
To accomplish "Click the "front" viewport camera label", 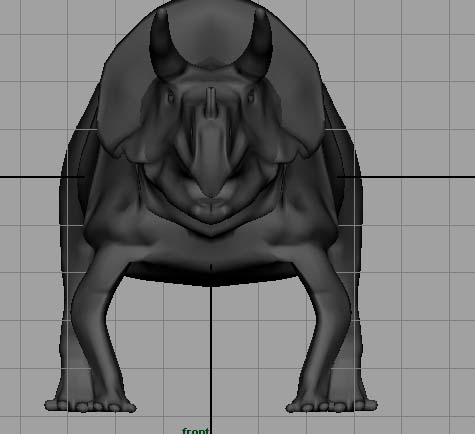I will coord(196,431).
